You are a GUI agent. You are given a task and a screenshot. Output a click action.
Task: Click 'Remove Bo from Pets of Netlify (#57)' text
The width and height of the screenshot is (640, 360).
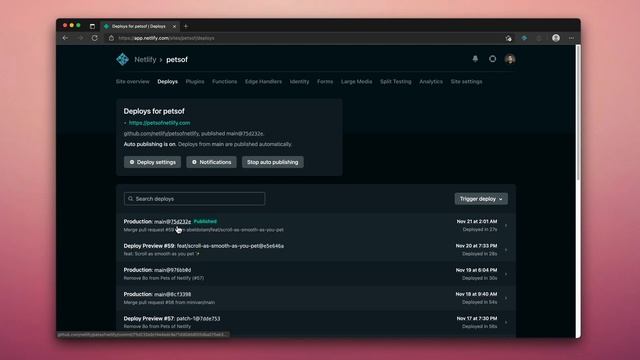[164, 278]
